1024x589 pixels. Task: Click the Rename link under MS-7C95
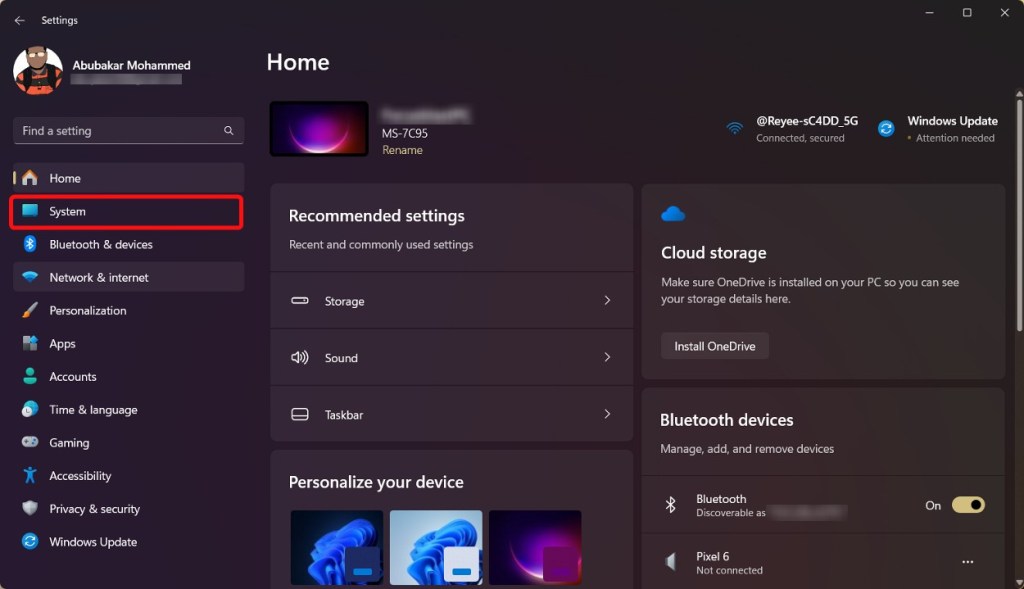(x=402, y=150)
